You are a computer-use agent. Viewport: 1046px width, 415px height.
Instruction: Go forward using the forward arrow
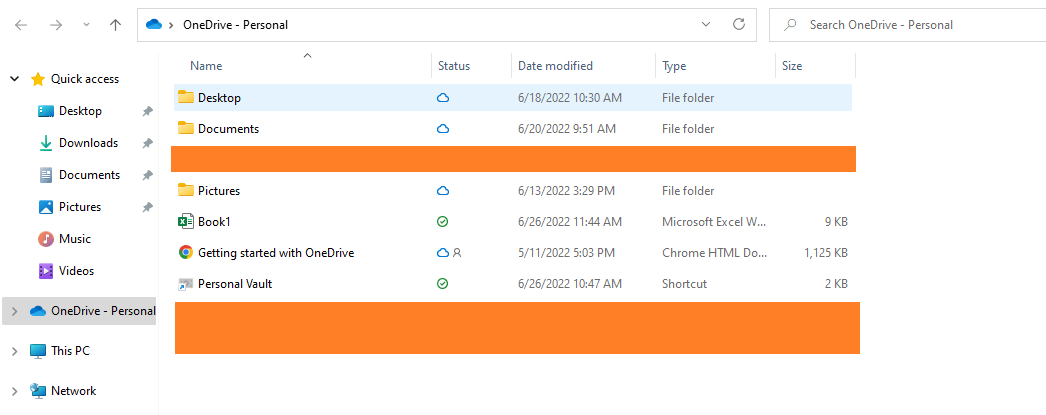(x=56, y=25)
